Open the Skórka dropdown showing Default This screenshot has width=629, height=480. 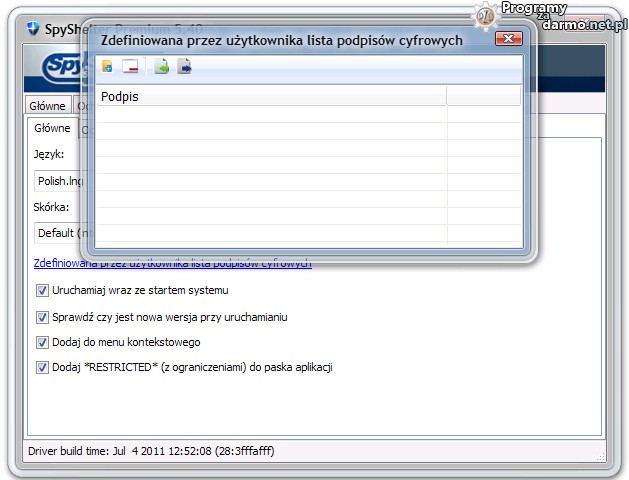point(62,233)
